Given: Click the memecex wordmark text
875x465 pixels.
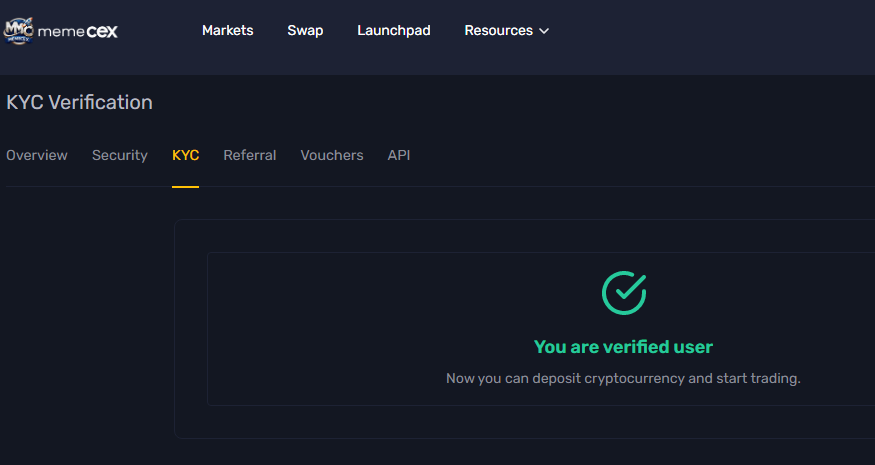Looking at the screenshot, I should point(78,32).
